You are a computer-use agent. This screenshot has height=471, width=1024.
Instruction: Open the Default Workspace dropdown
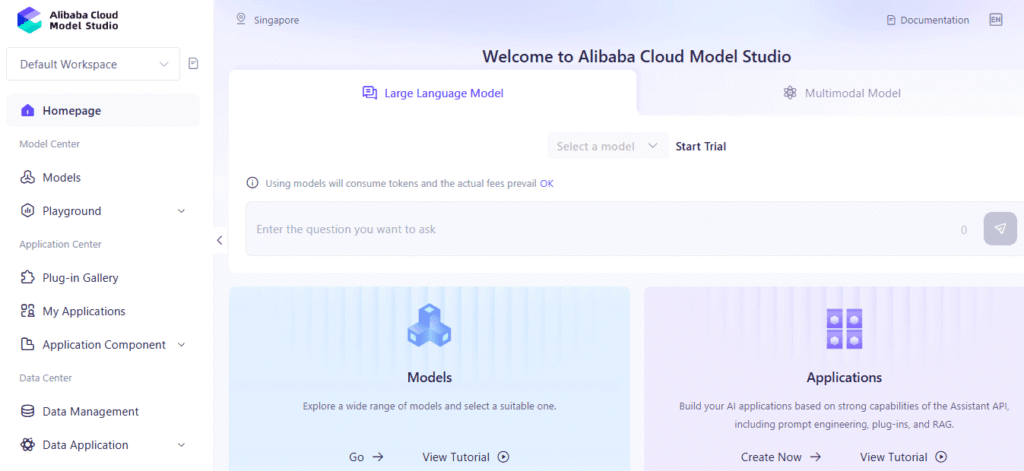(93, 64)
